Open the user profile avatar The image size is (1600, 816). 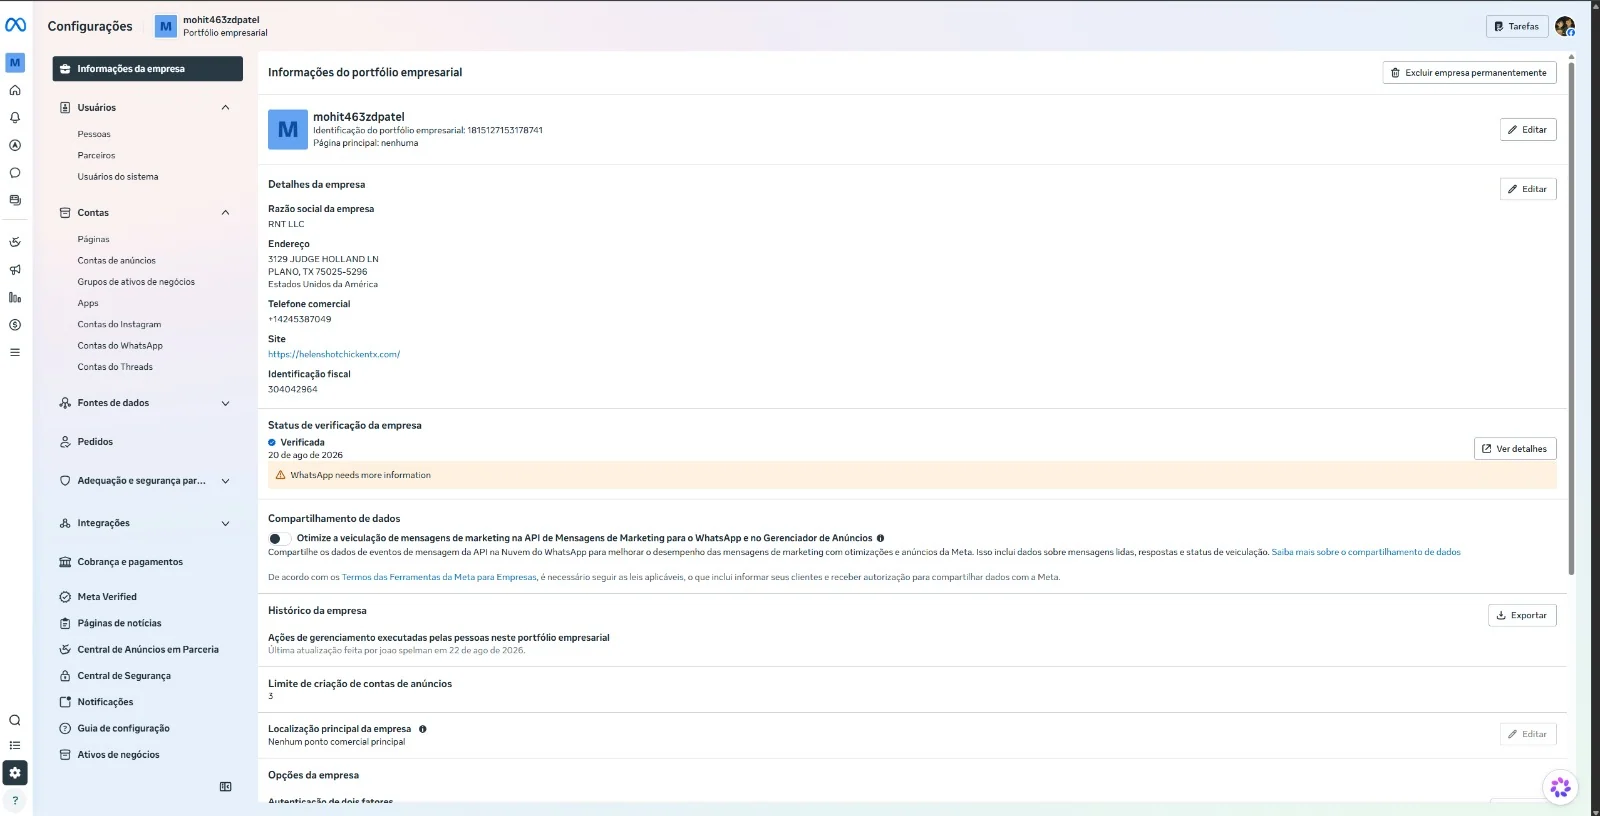point(1565,26)
